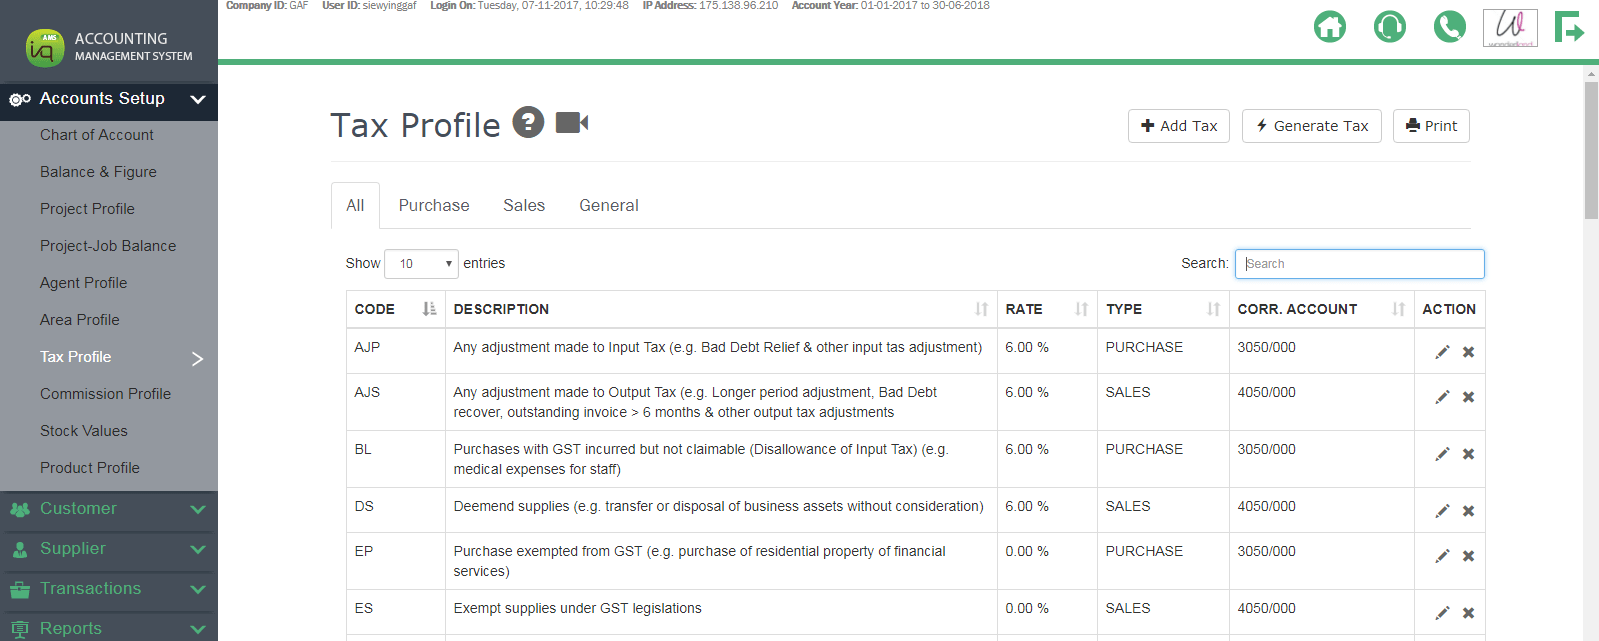Edit the AJP tax row pencil icon
Screen dimensions: 1599x641
(1442, 352)
